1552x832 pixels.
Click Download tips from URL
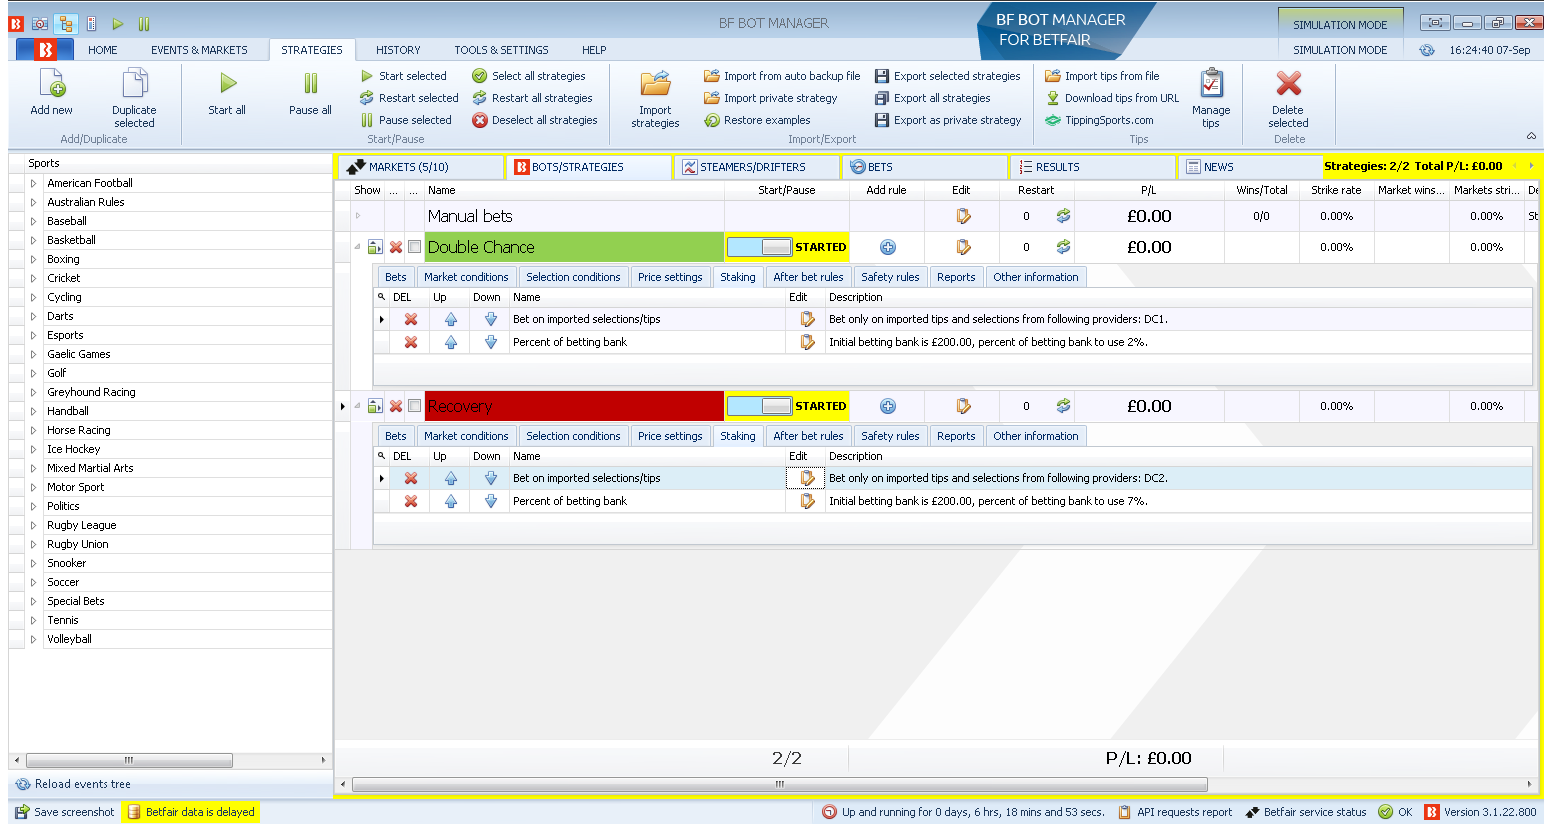coord(1112,98)
